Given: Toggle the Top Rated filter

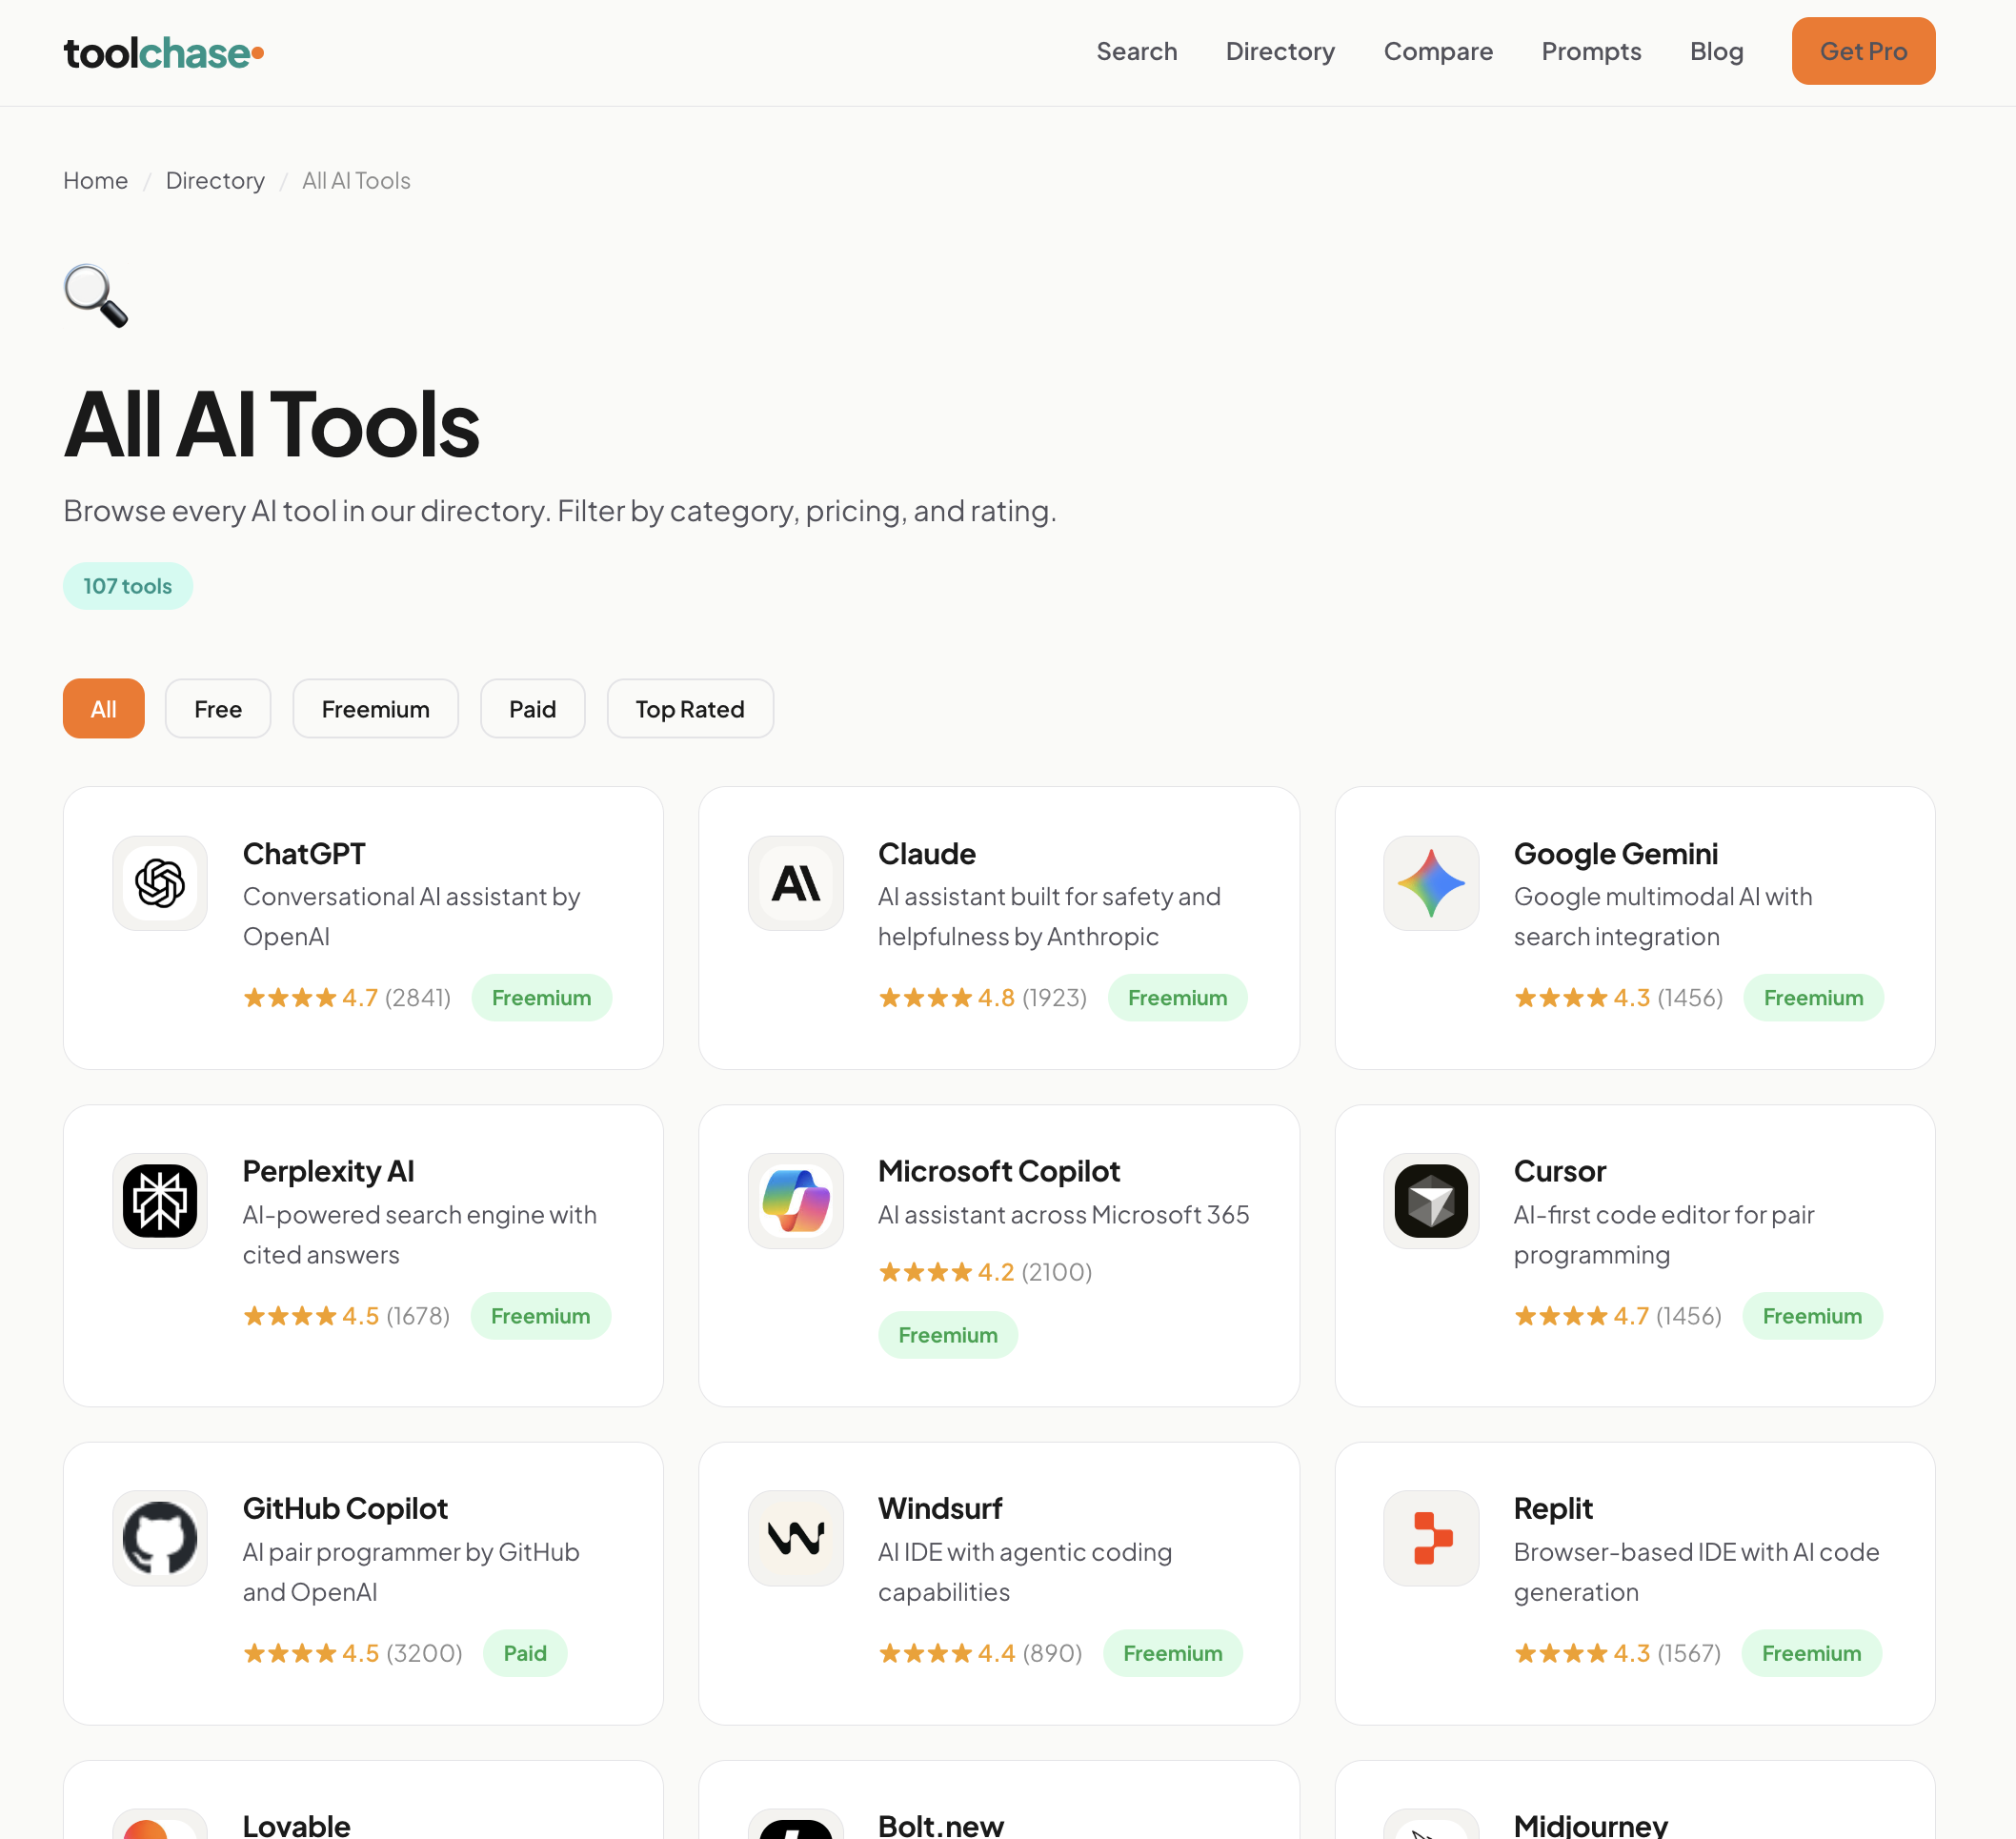Looking at the screenshot, I should pyautogui.click(x=689, y=708).
